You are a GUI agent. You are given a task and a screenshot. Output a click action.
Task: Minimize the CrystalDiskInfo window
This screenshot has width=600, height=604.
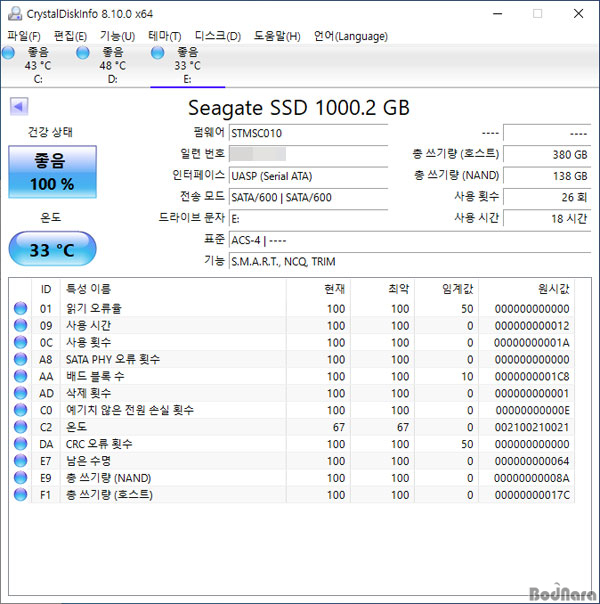point(498,14)
